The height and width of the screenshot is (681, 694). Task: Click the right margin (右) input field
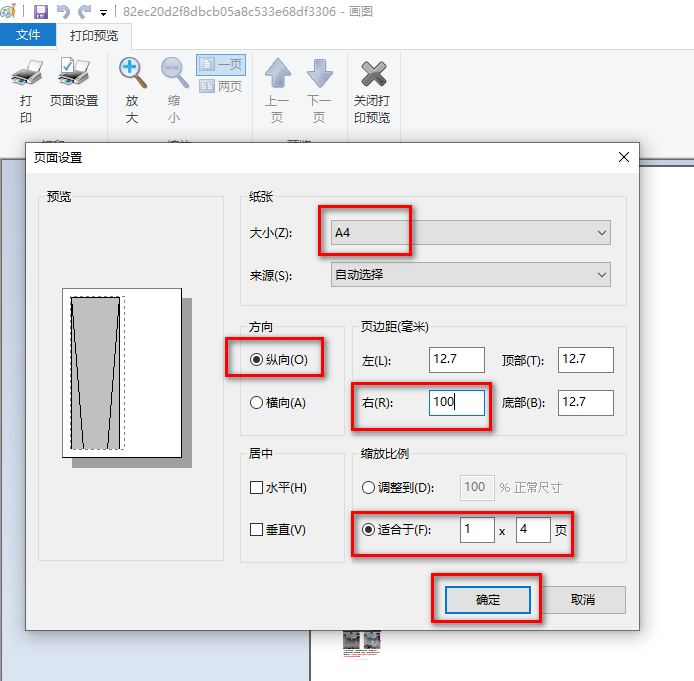456,402
